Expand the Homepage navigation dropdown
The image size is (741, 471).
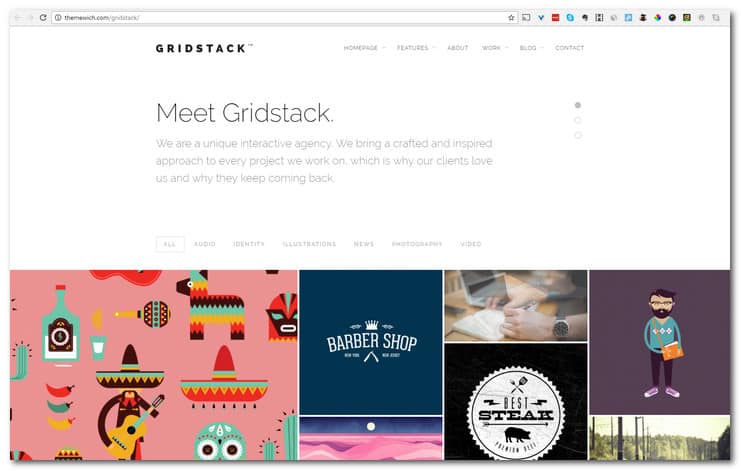[x=364, y=48]
